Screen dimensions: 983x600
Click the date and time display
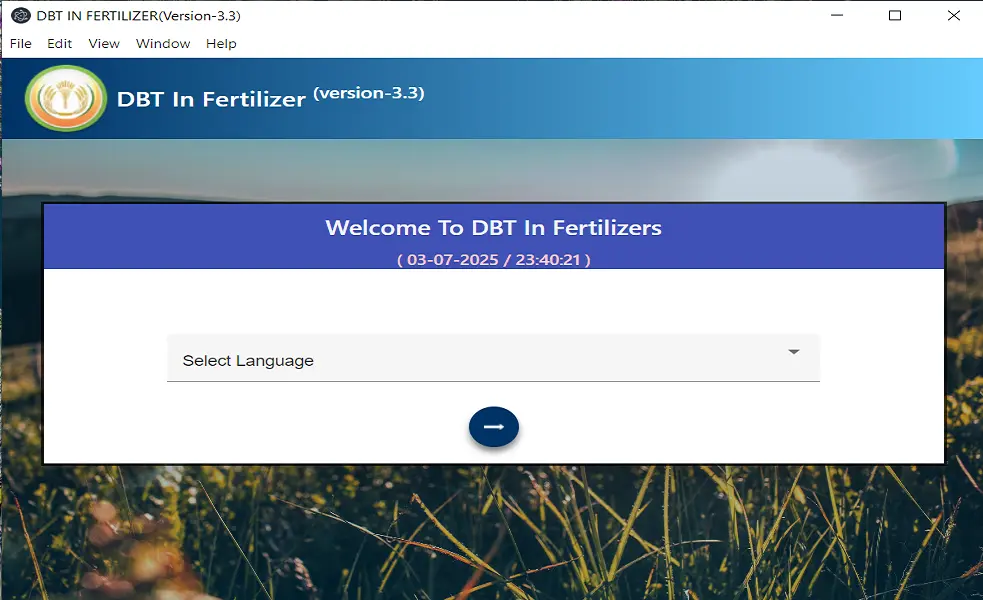[x=493, y=258]
